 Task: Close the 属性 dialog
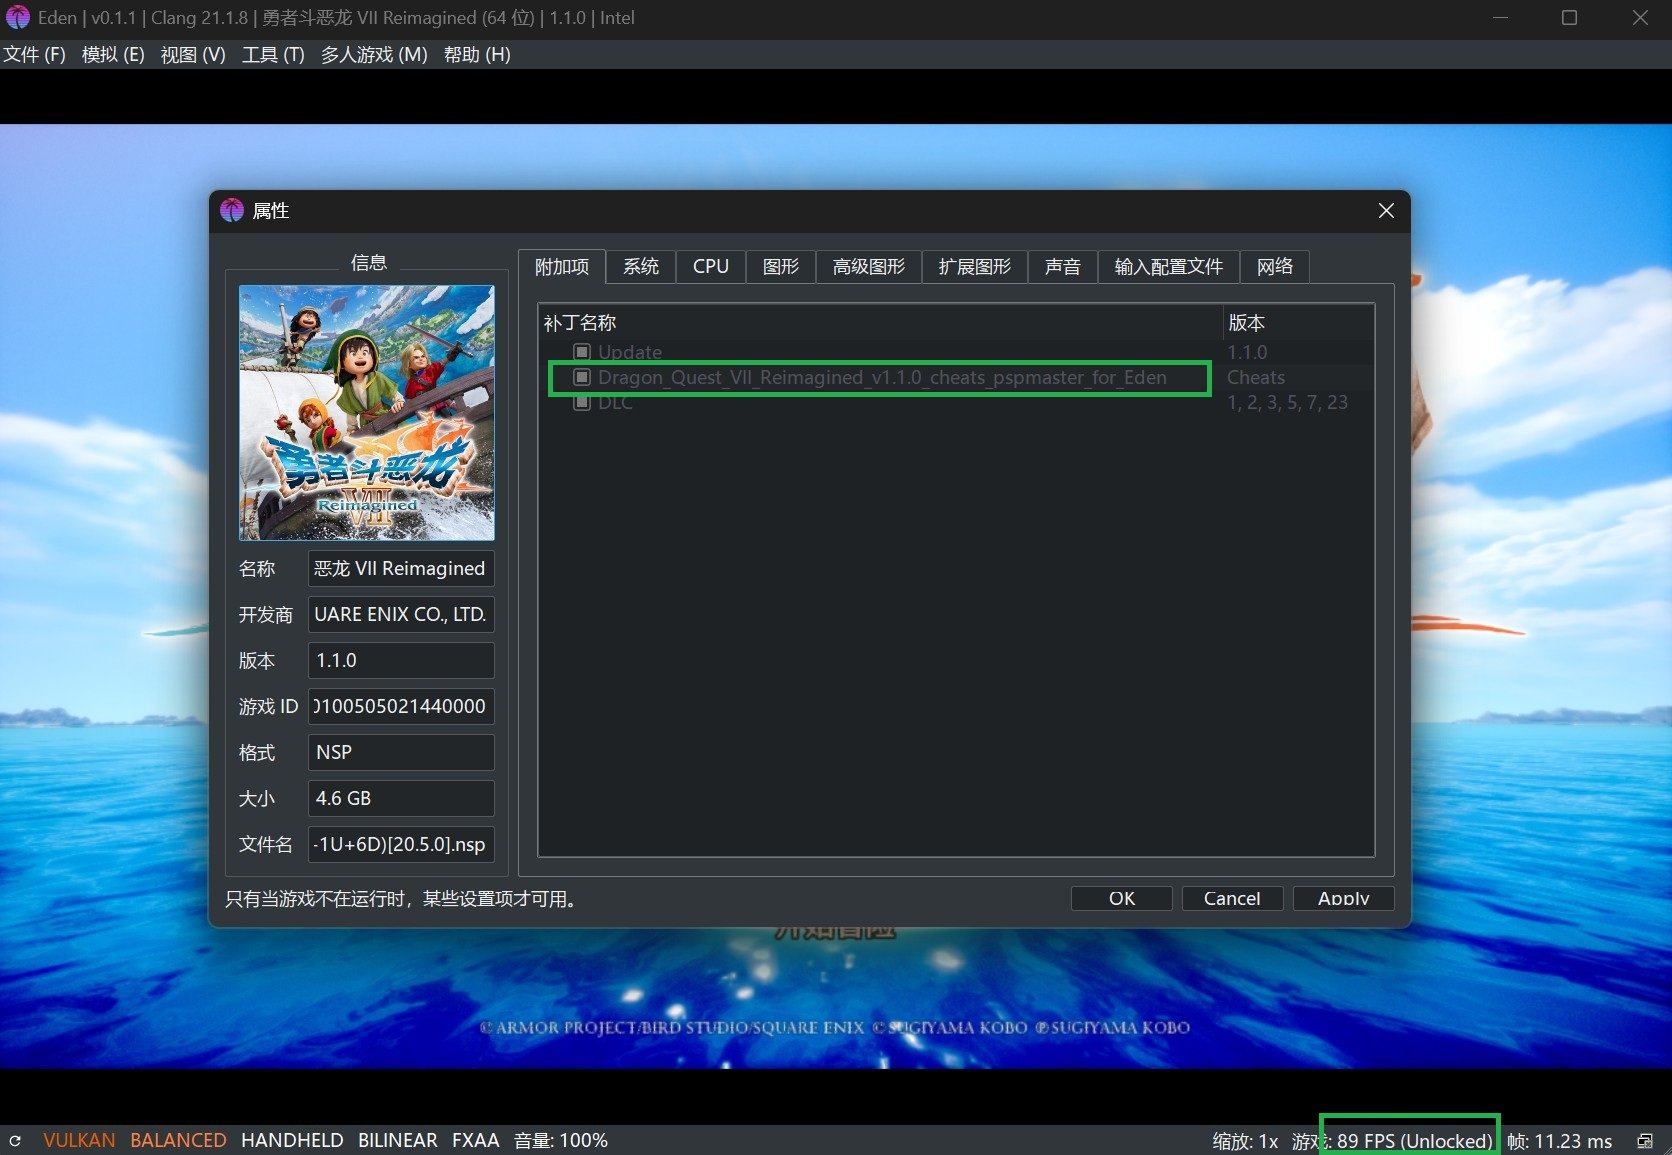point(1386,210)
